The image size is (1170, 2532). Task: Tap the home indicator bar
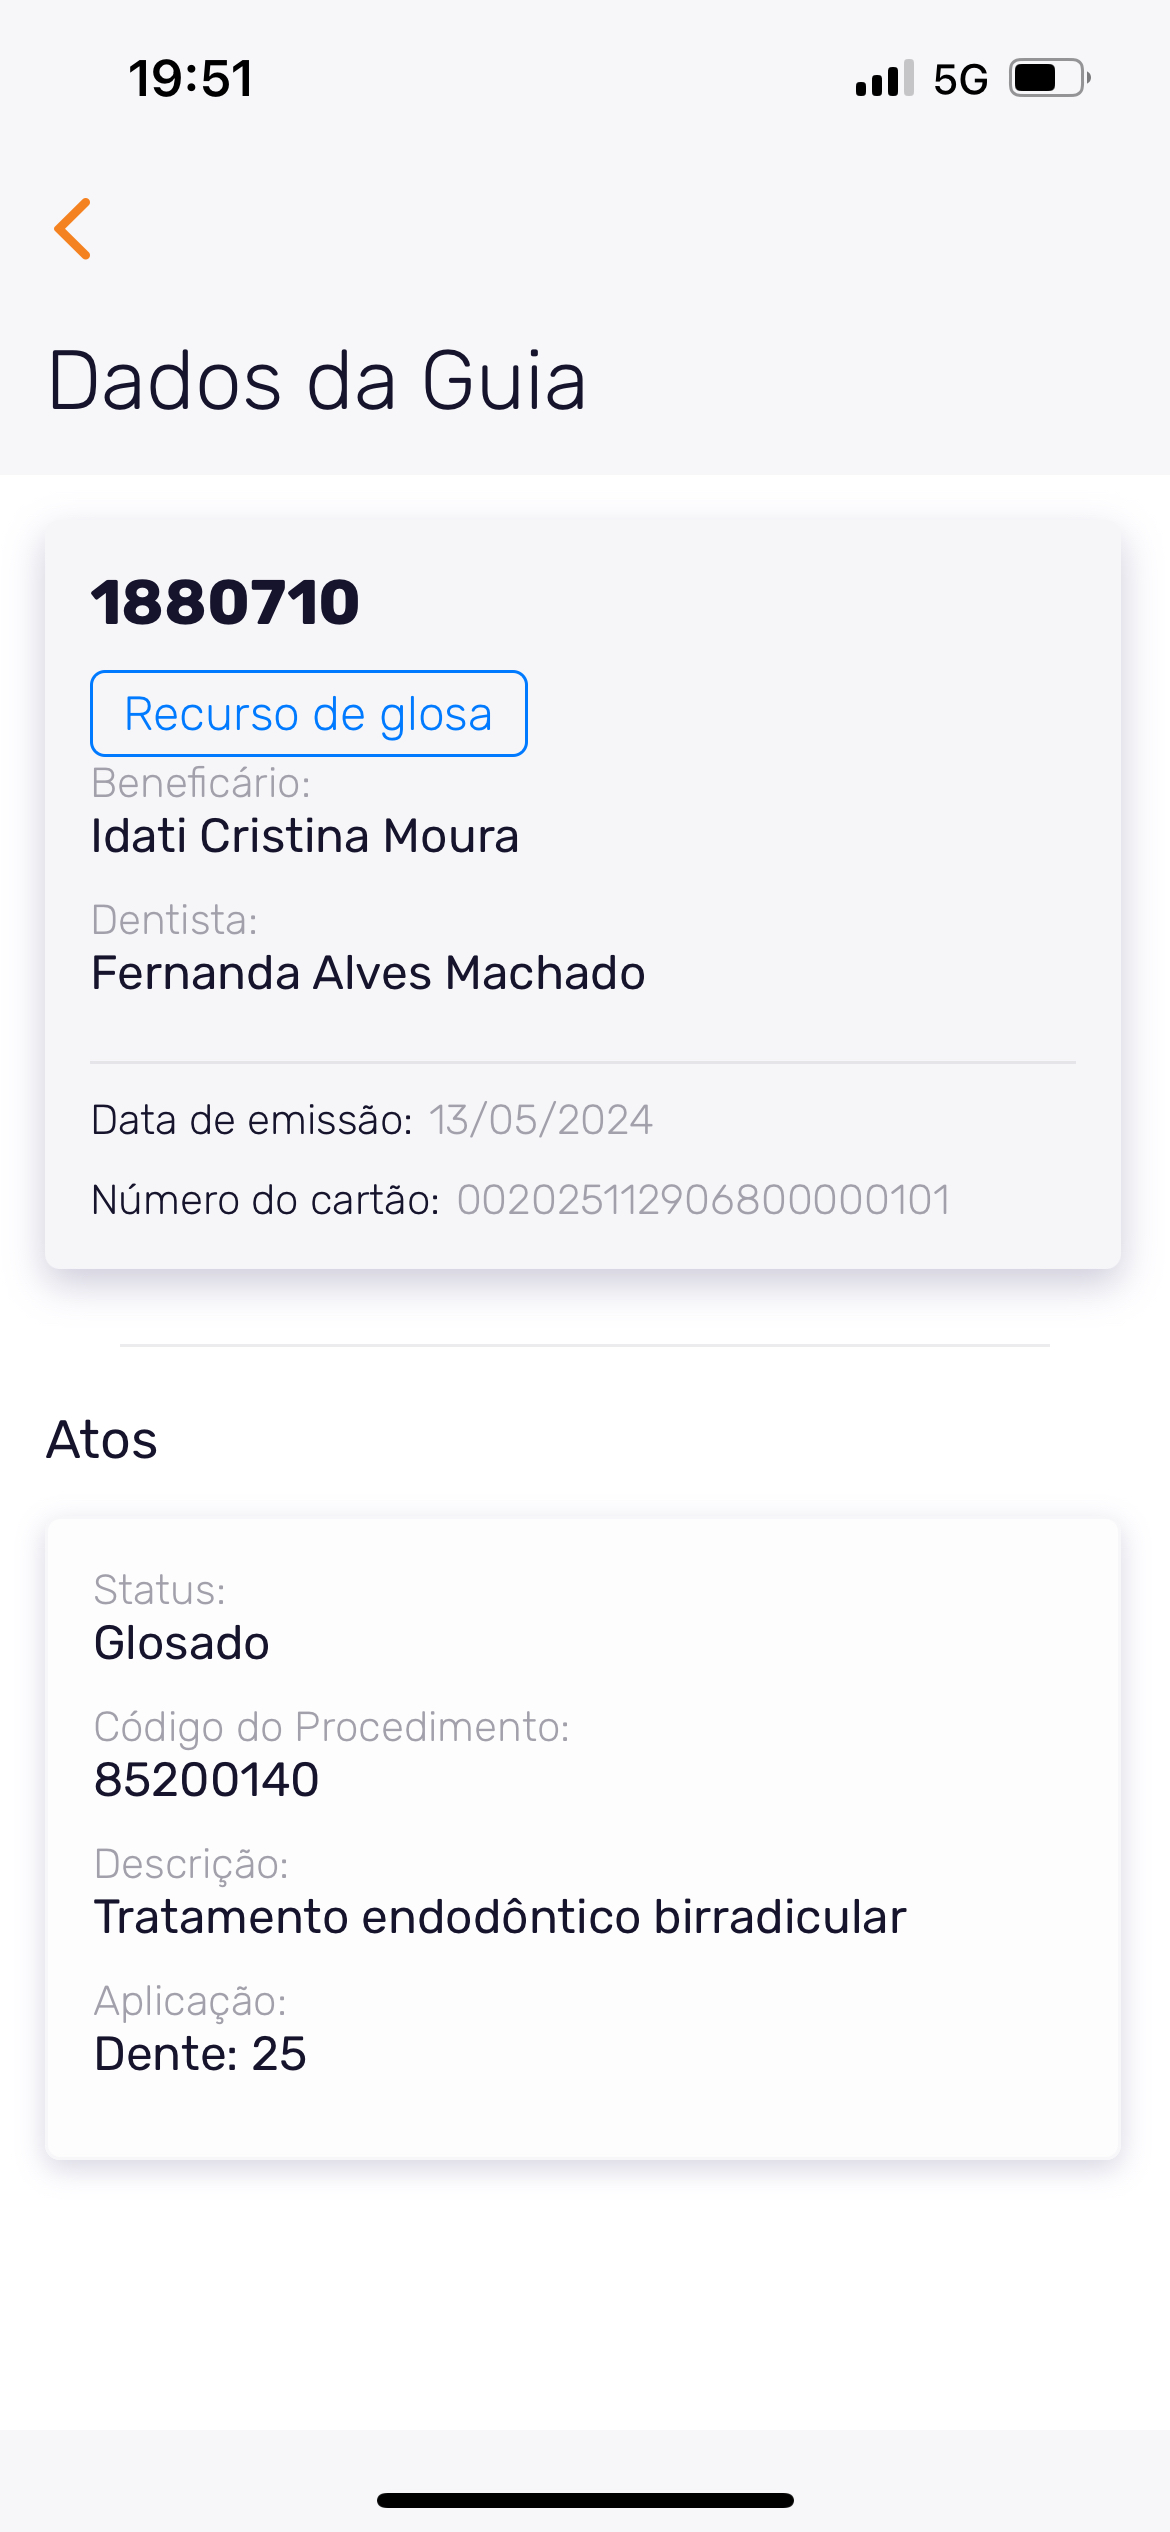pyautogui.click(x=585, y=2500)
